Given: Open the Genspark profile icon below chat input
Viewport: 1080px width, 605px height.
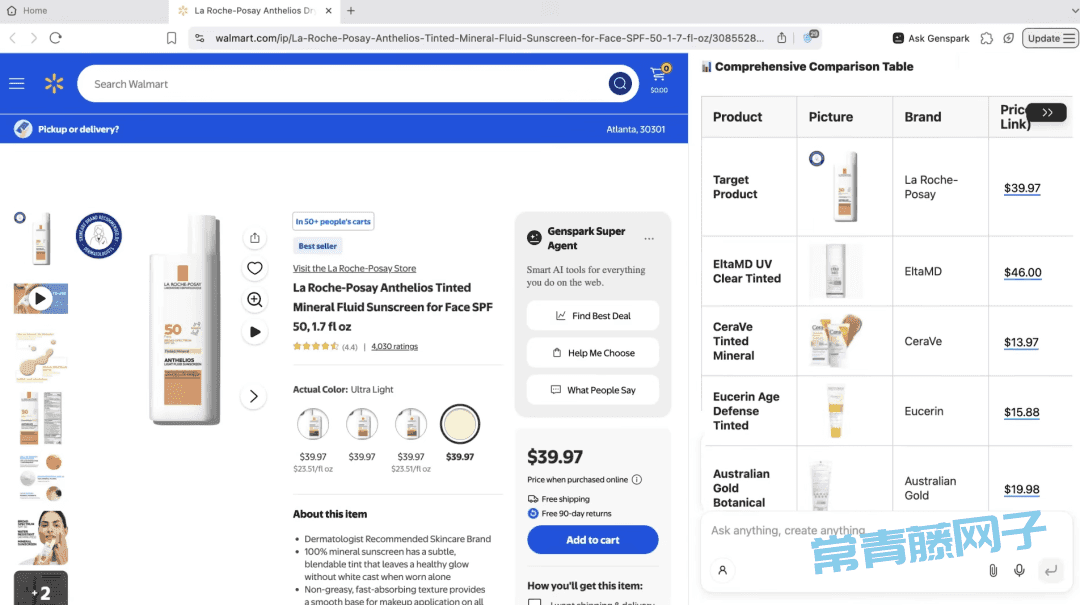Looking at the screenshot, I should click(x=723, y=571).
